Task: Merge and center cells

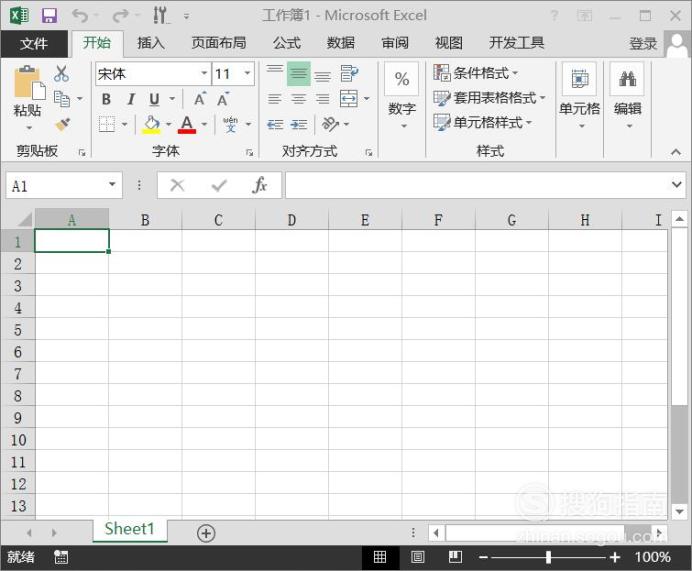Action: click(x=349, y=99)
